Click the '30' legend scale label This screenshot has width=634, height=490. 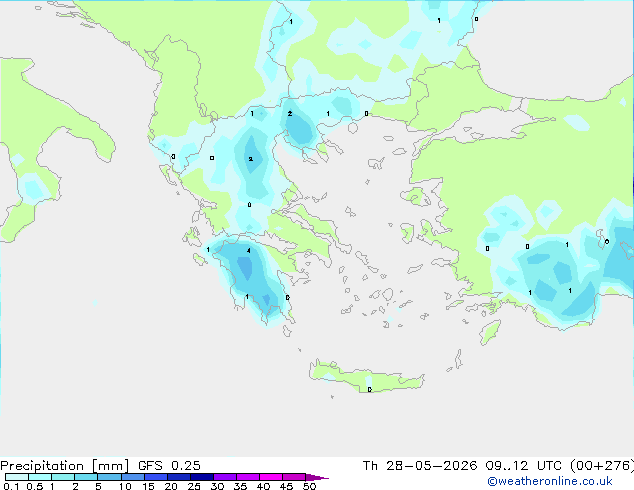click(217, 486)
